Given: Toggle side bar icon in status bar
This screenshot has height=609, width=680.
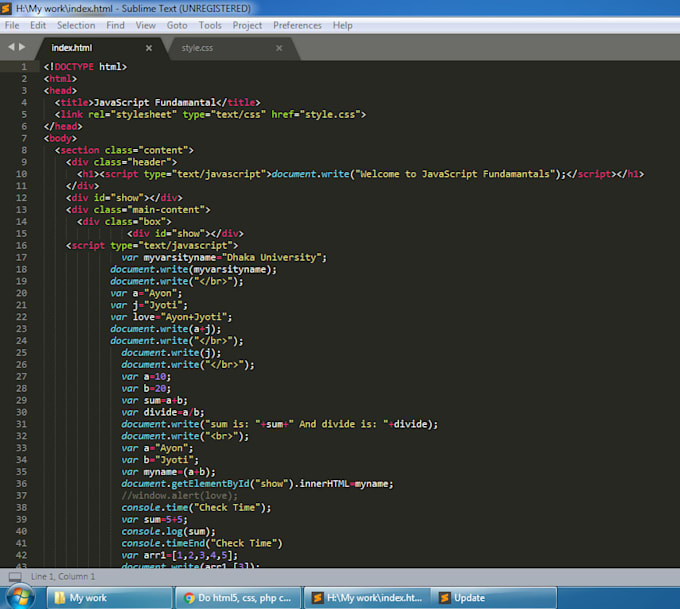Looking at the screenshot, I should (x=15, y=577).
